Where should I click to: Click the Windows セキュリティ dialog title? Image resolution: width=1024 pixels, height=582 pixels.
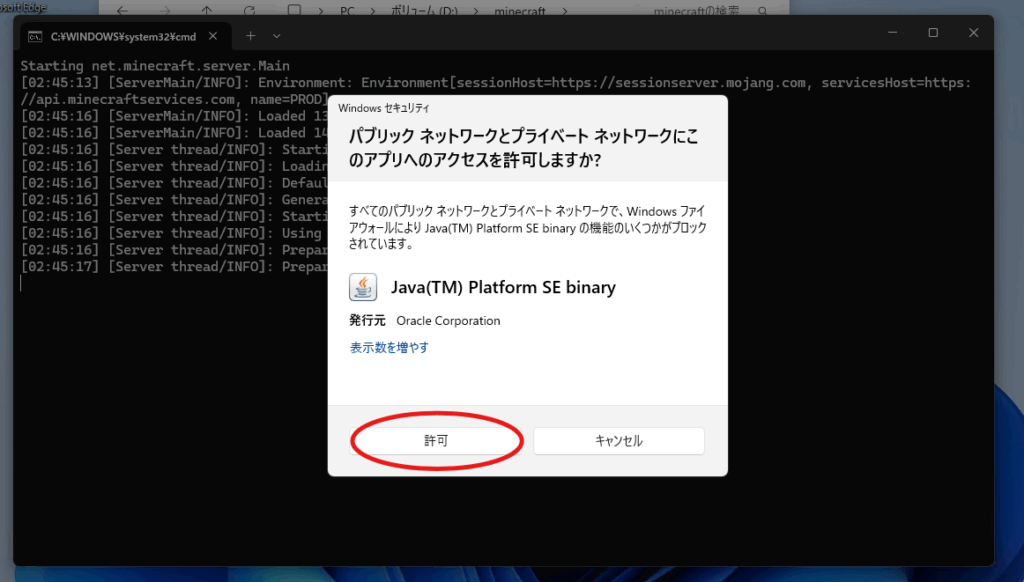384,108
